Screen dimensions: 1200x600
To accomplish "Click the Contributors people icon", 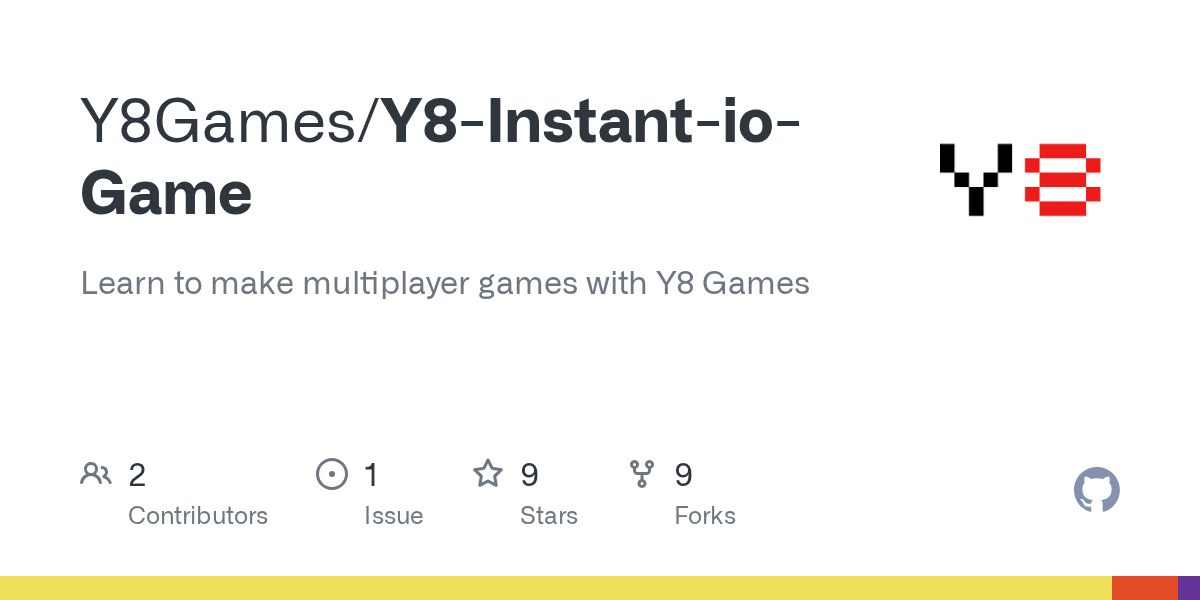I will 96,473.
